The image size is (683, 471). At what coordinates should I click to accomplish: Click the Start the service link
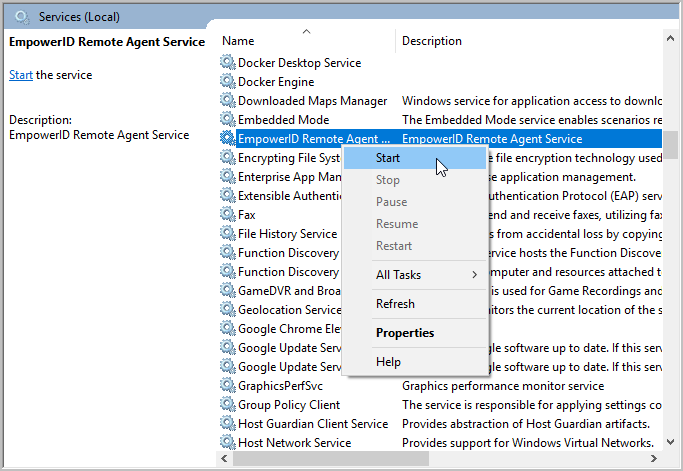[x=21, y=75]
